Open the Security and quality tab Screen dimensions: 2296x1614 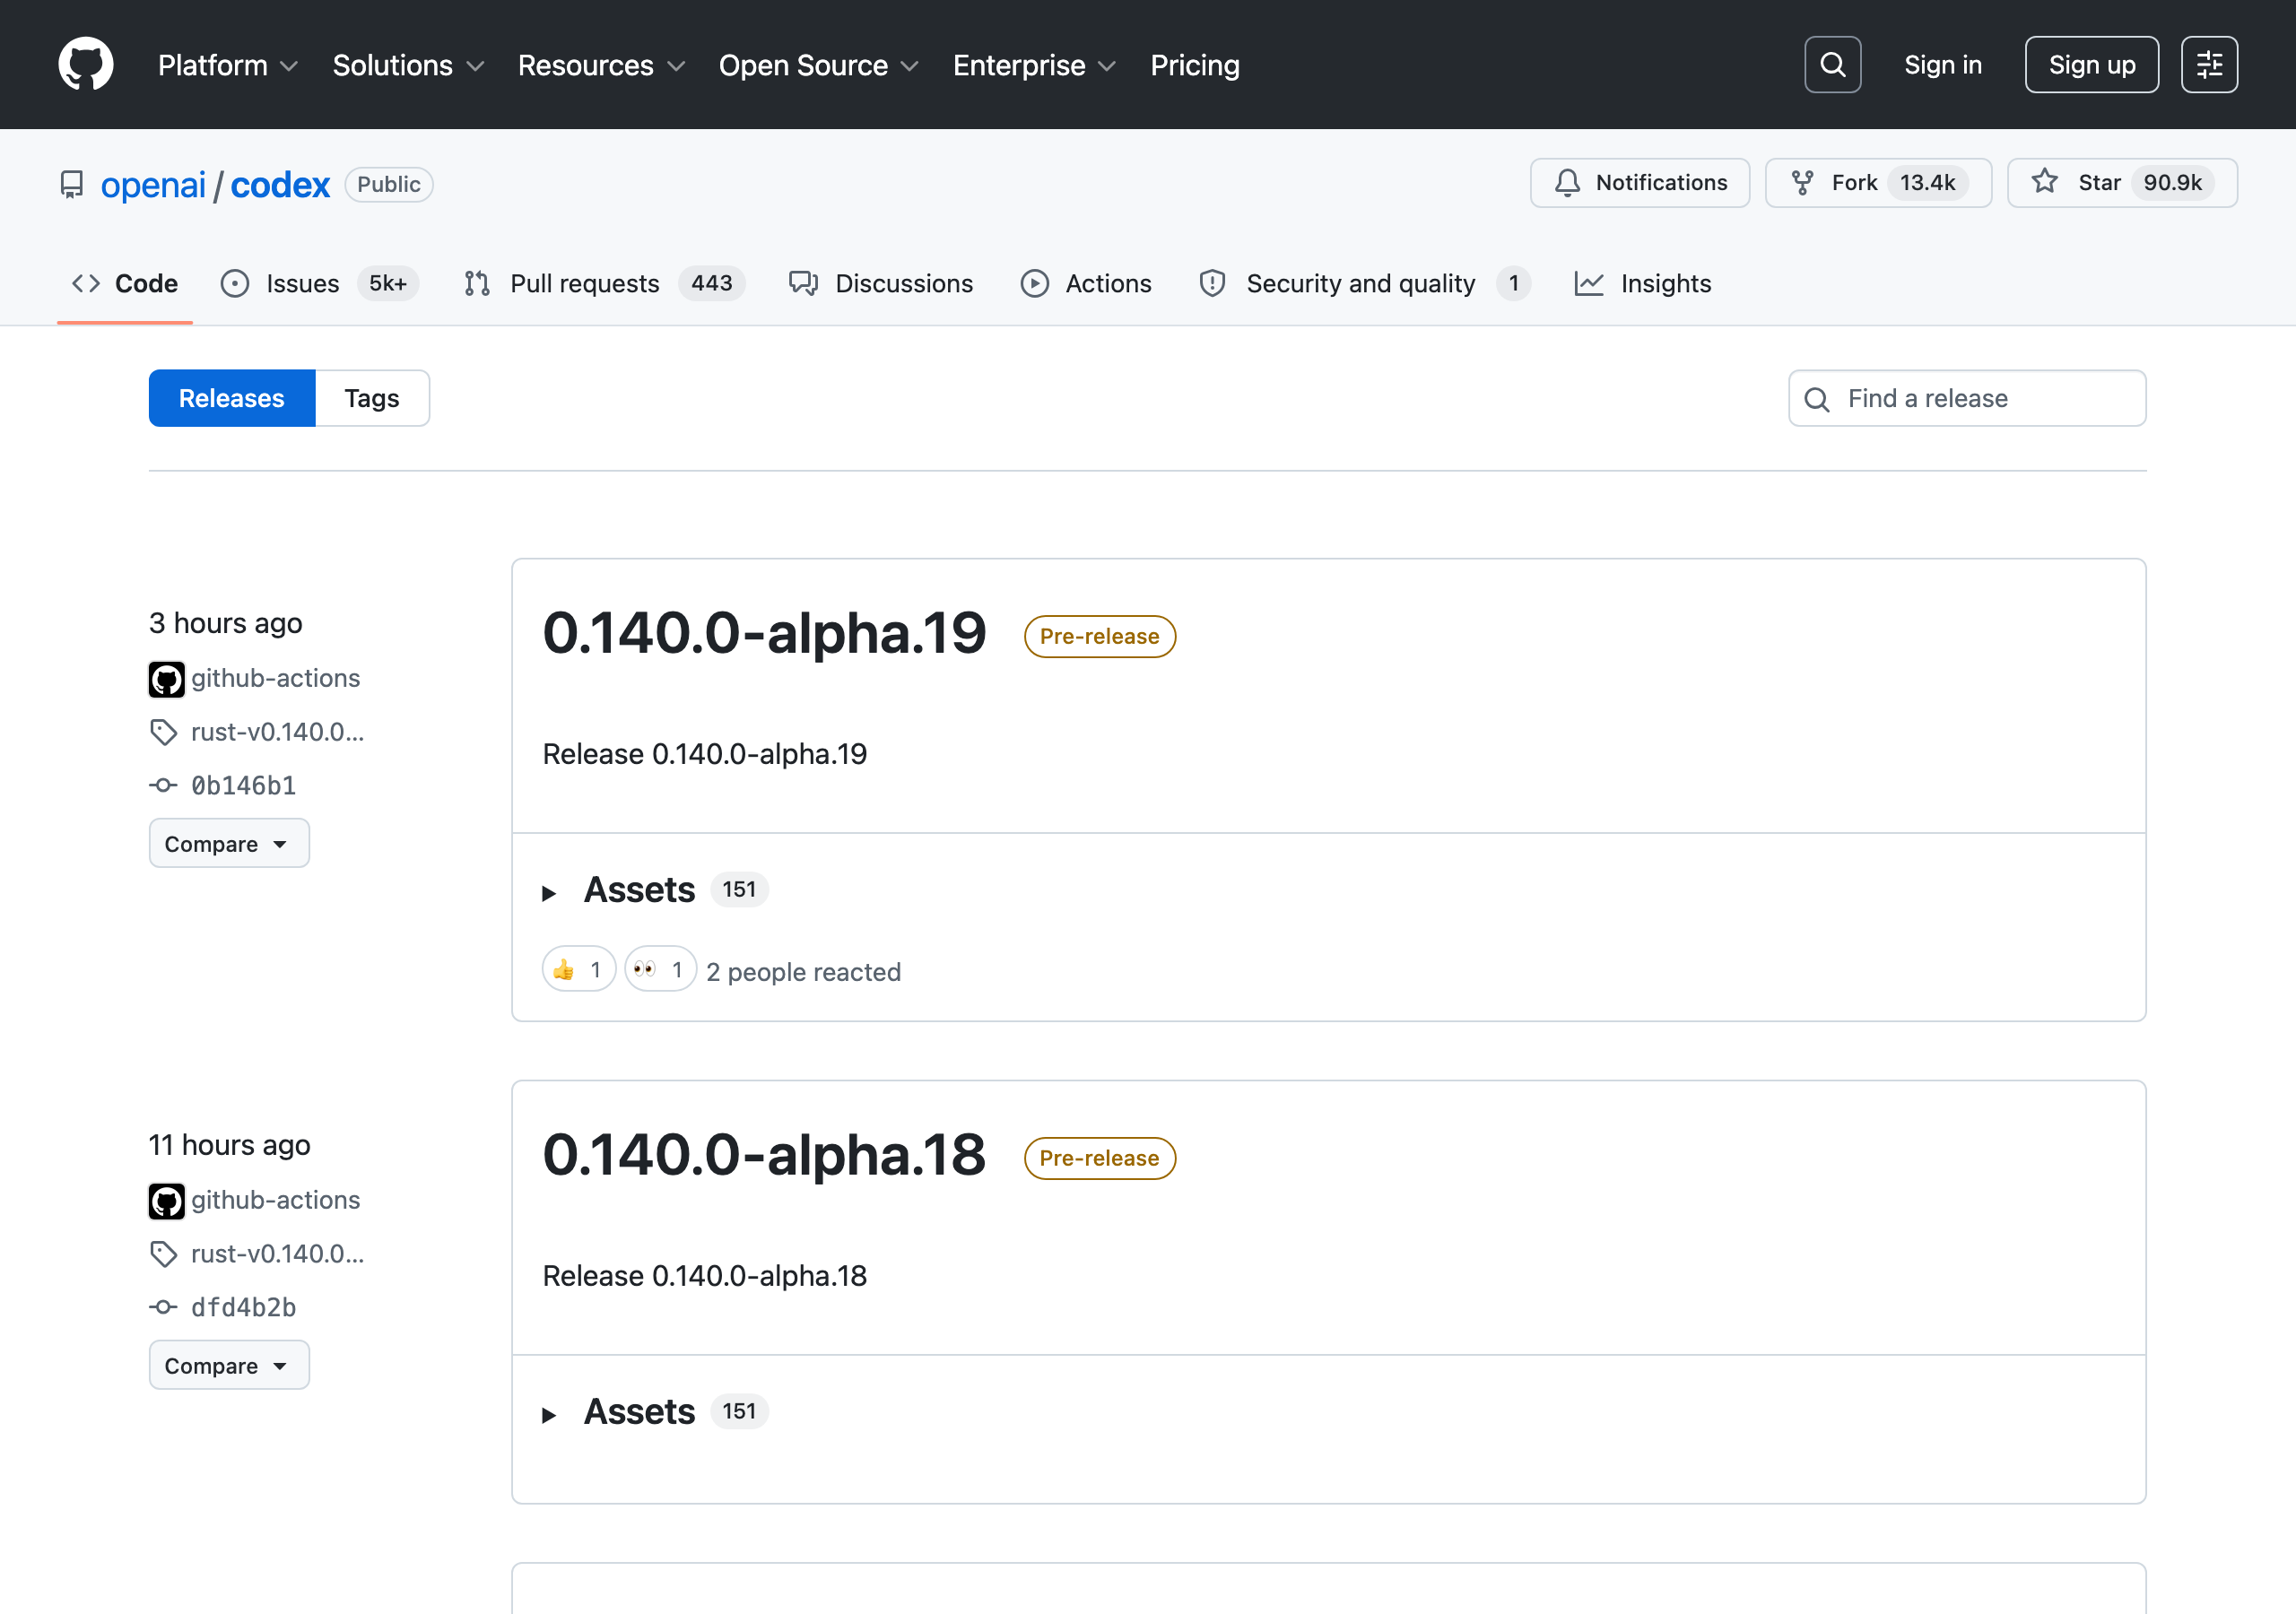pyautogui.click(x=1364, y=284)
